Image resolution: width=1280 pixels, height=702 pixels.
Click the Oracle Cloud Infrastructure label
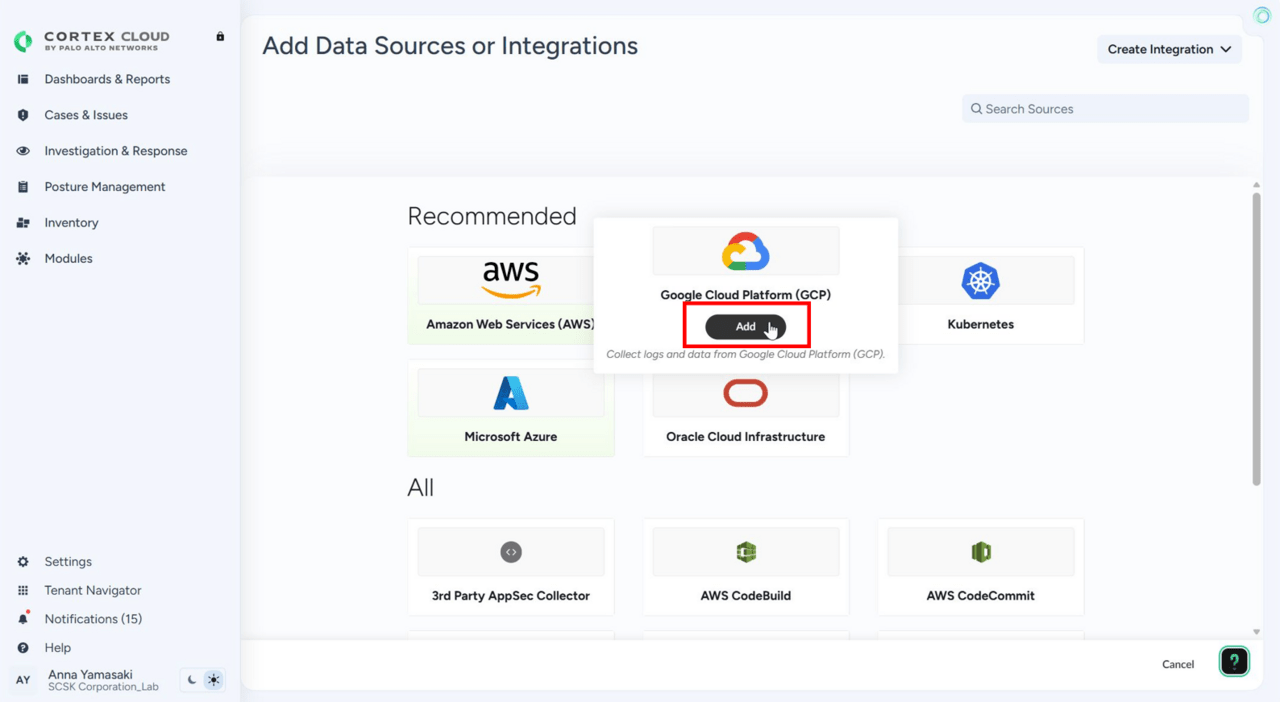pyautogui.click(x=746, y=437)
